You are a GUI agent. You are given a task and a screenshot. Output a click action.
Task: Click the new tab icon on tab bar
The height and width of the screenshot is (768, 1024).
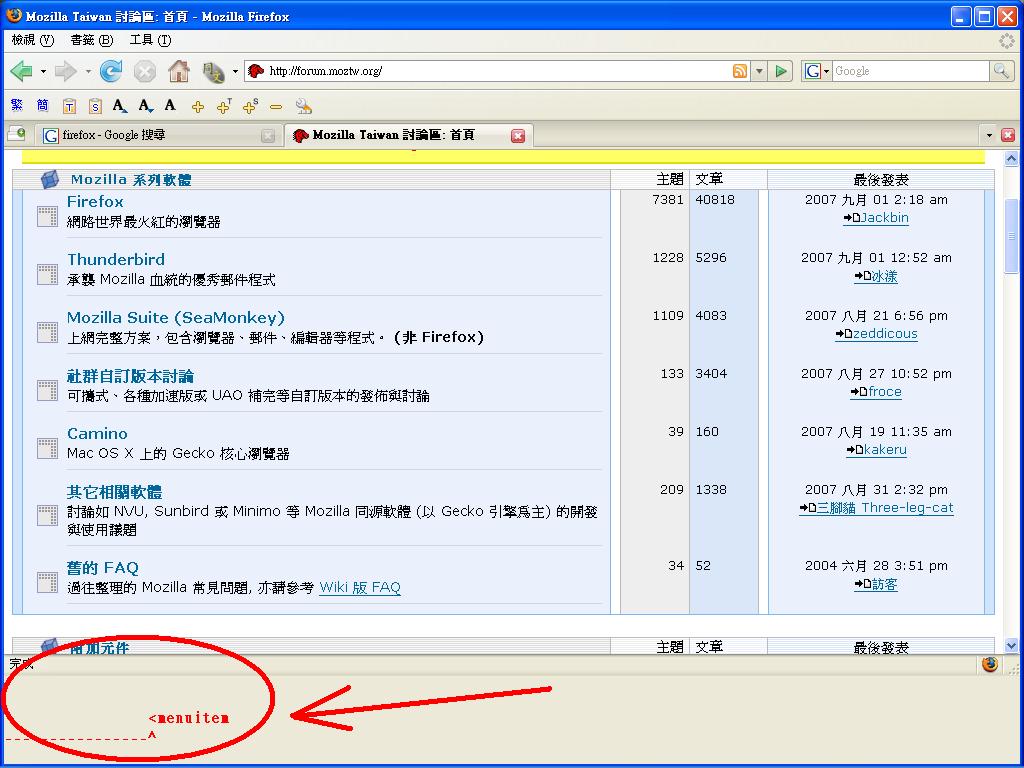tap(16, 135)
